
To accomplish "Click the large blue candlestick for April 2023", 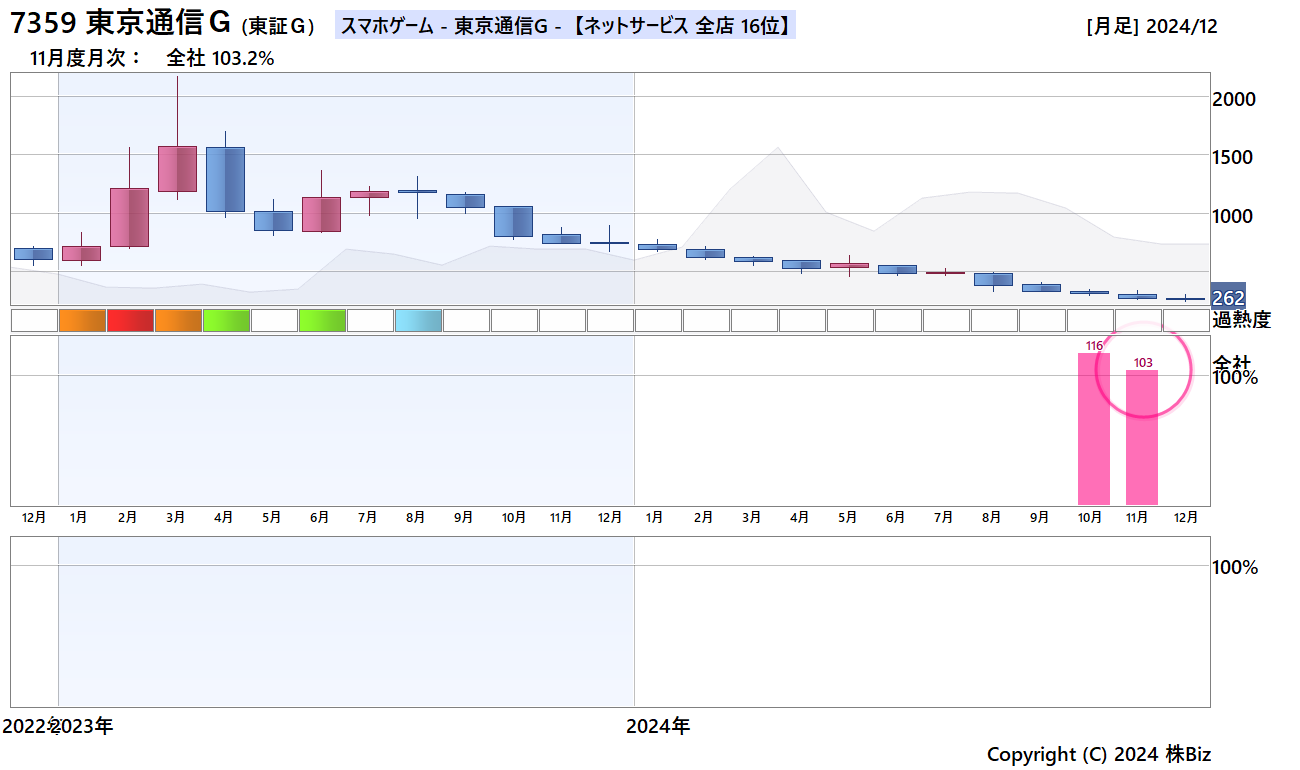I will [x=226, y=179].
